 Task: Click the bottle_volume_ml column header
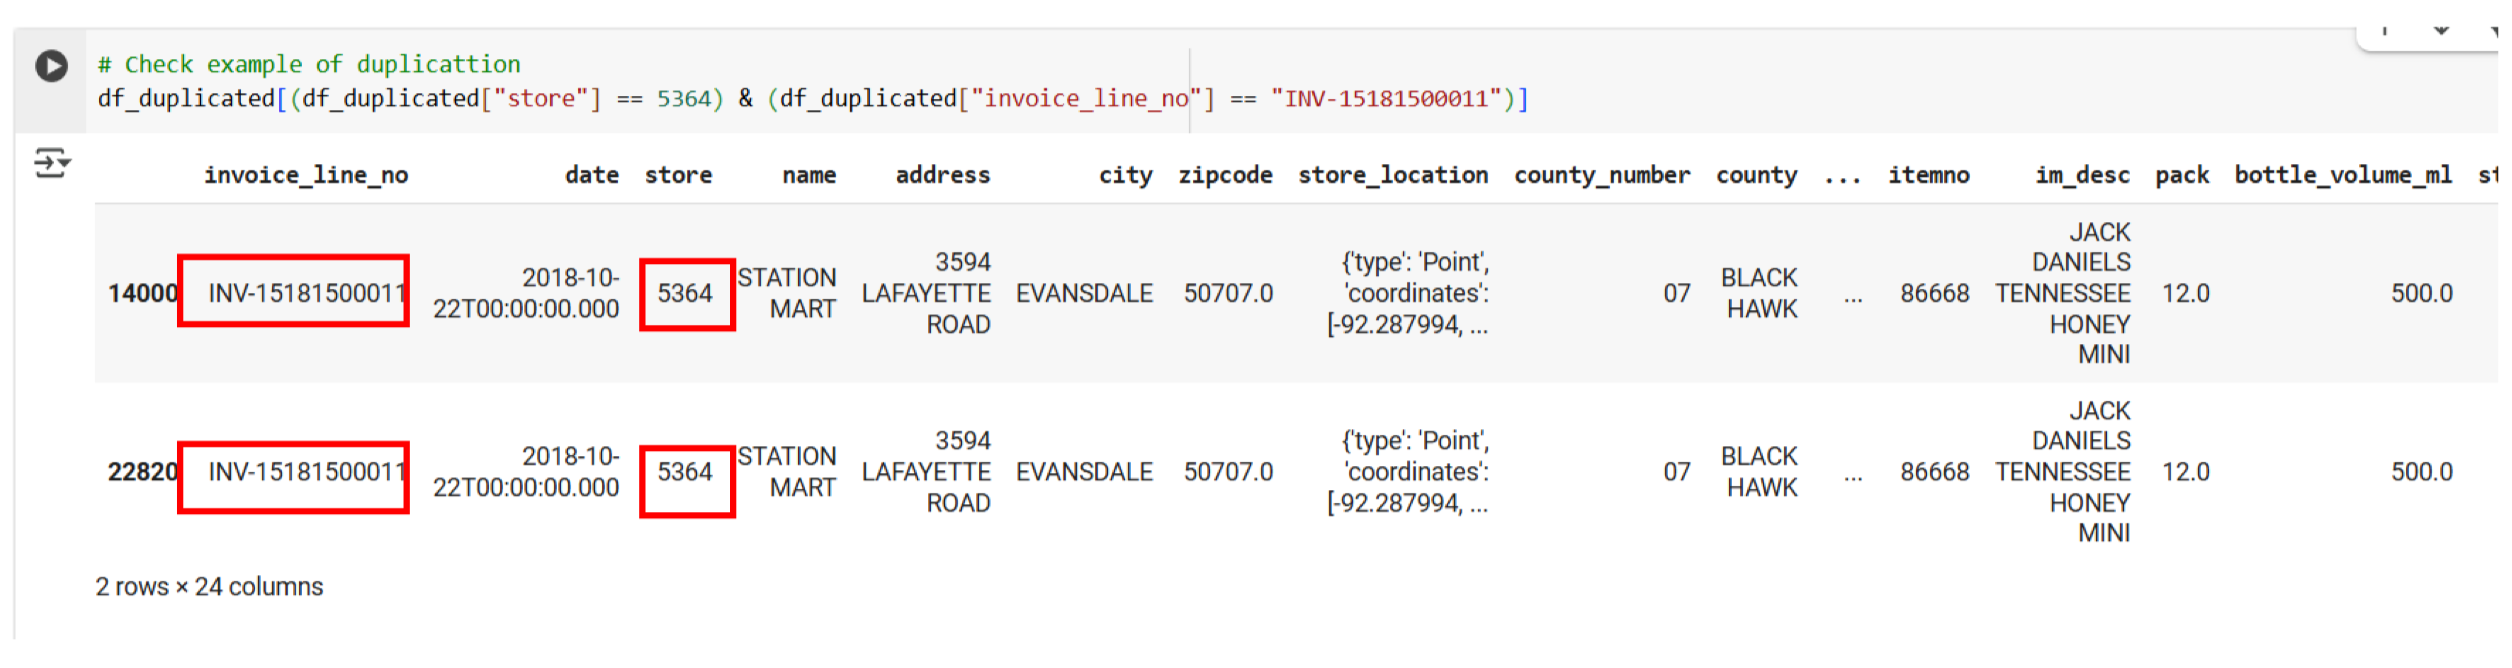2343,176
